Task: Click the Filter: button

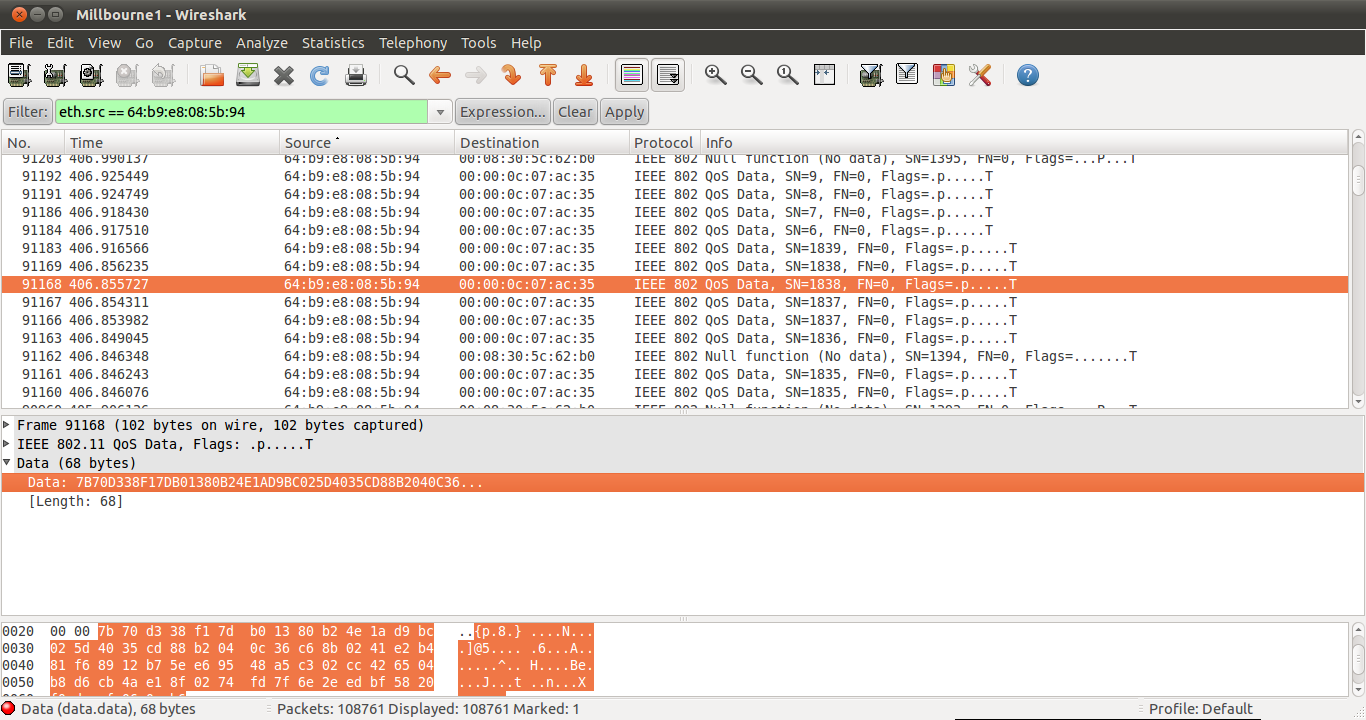Action: [28, 112]
